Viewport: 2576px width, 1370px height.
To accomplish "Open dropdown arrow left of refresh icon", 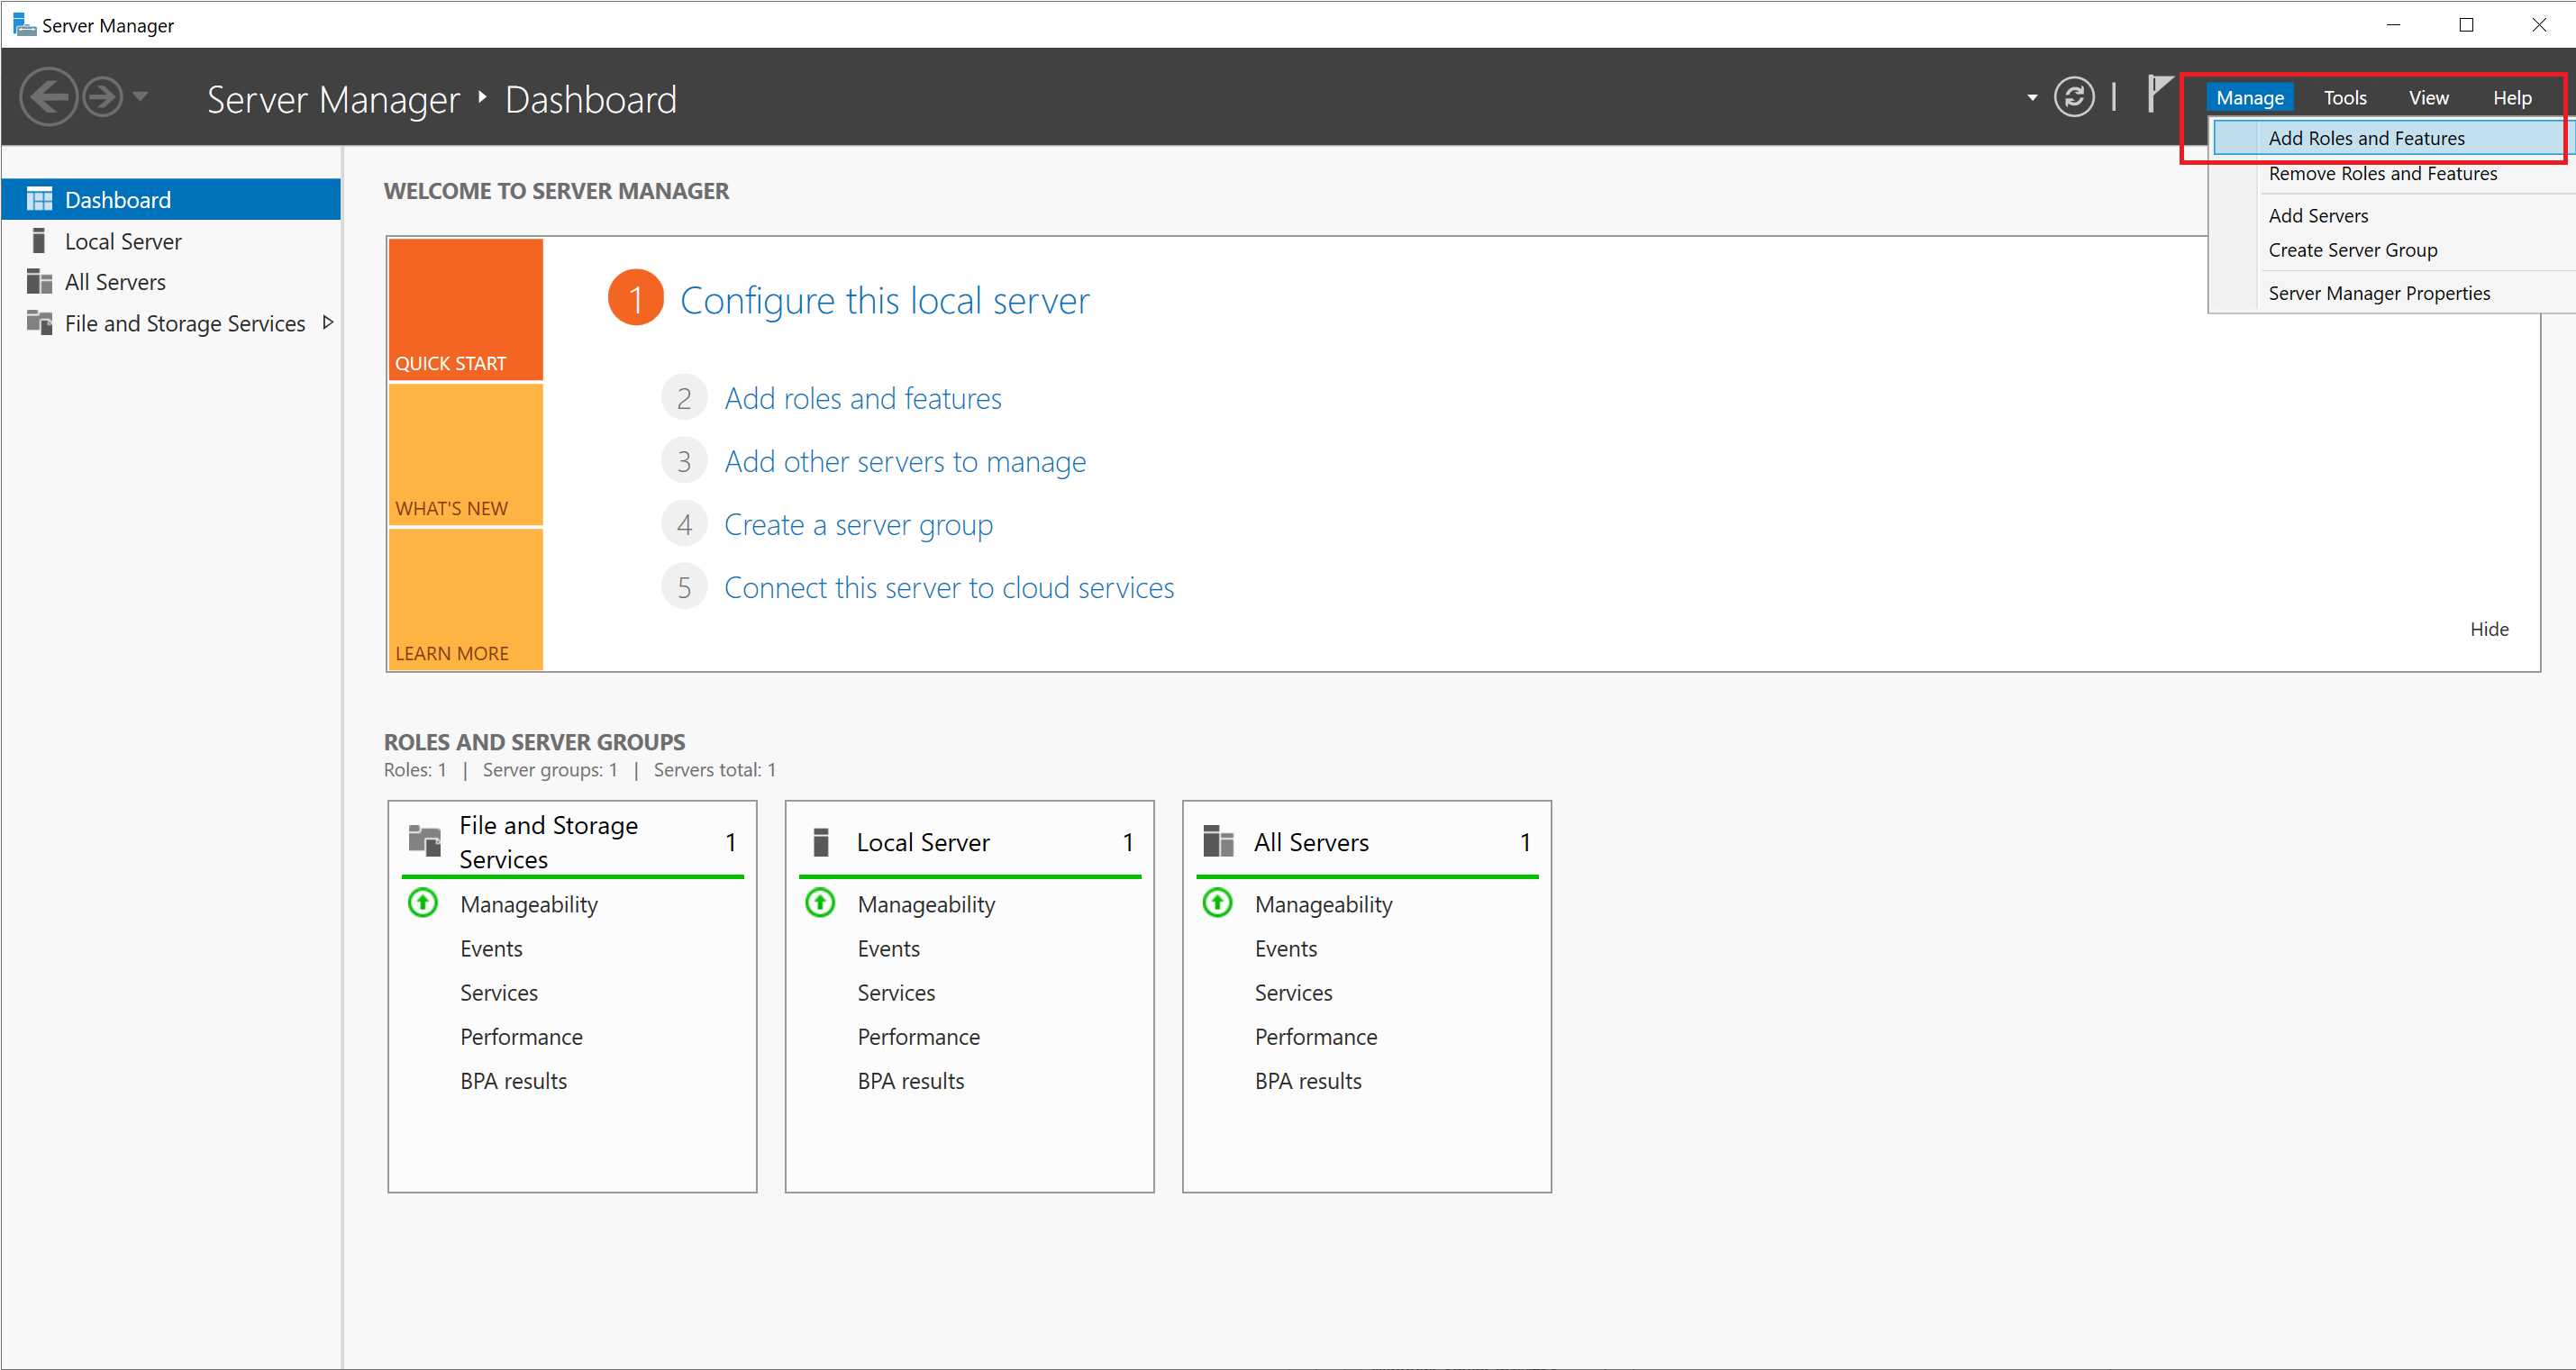I will pos(2032,98).
